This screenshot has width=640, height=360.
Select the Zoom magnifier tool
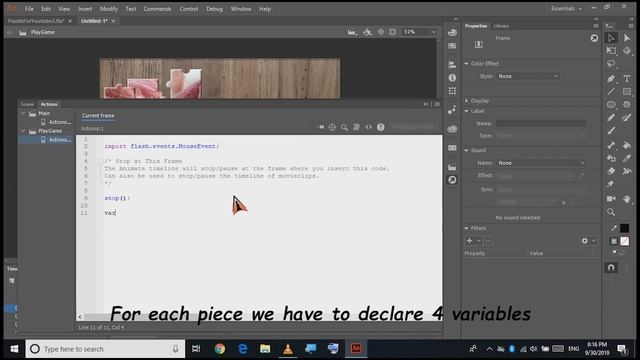click(611, 212)
